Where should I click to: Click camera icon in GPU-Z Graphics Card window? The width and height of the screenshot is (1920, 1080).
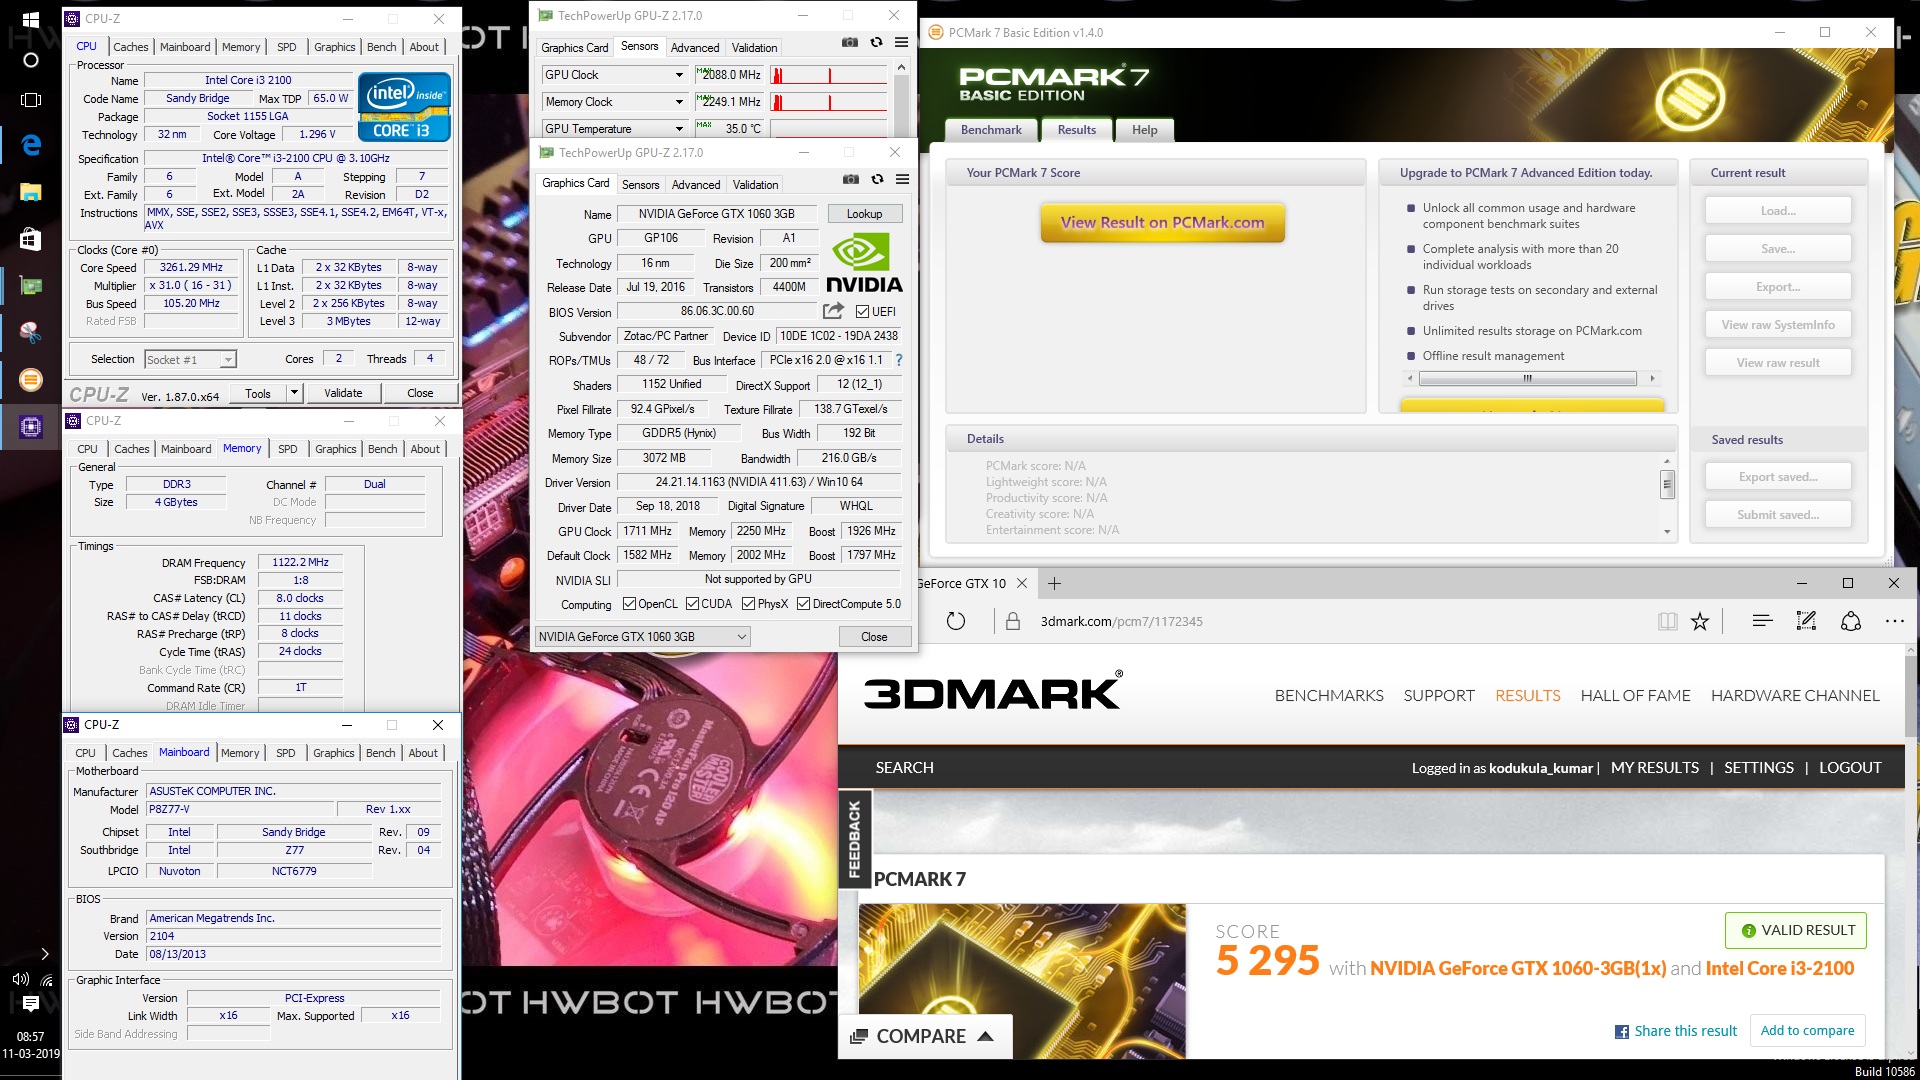tap(850, 179)
